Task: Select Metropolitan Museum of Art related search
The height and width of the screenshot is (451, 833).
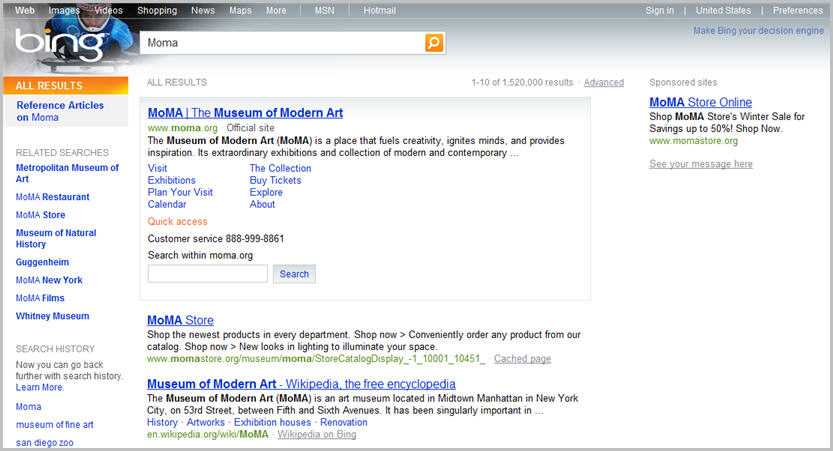Action: pyautogui.click(x=67, y=173)
